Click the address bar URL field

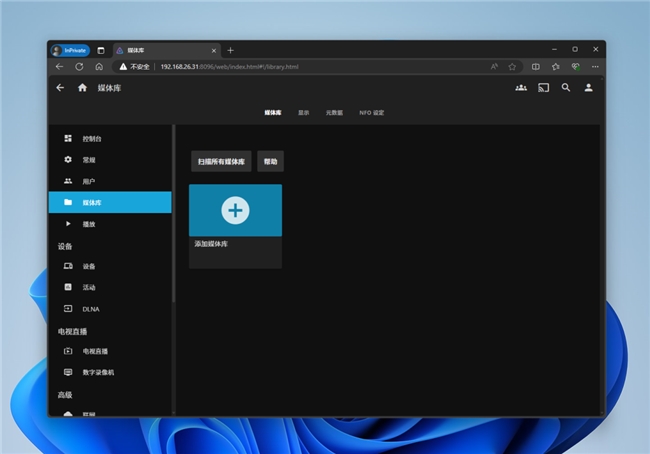(x=317, y=67)
